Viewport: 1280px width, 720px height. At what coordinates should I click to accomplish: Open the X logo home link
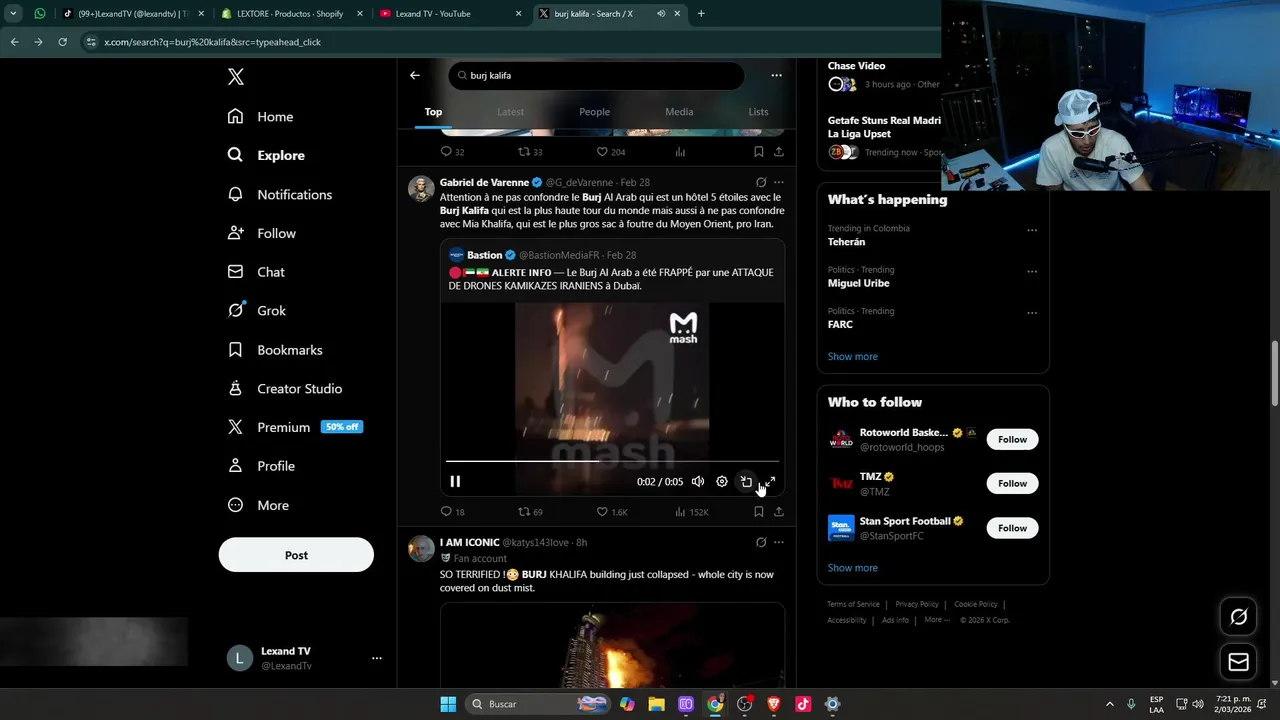click(235, 77)
